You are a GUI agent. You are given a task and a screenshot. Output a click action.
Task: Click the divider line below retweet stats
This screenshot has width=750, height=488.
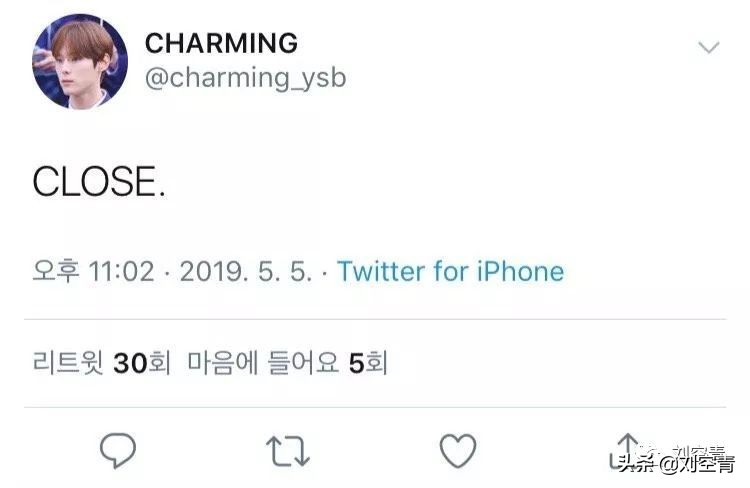[x=375, y=407]
